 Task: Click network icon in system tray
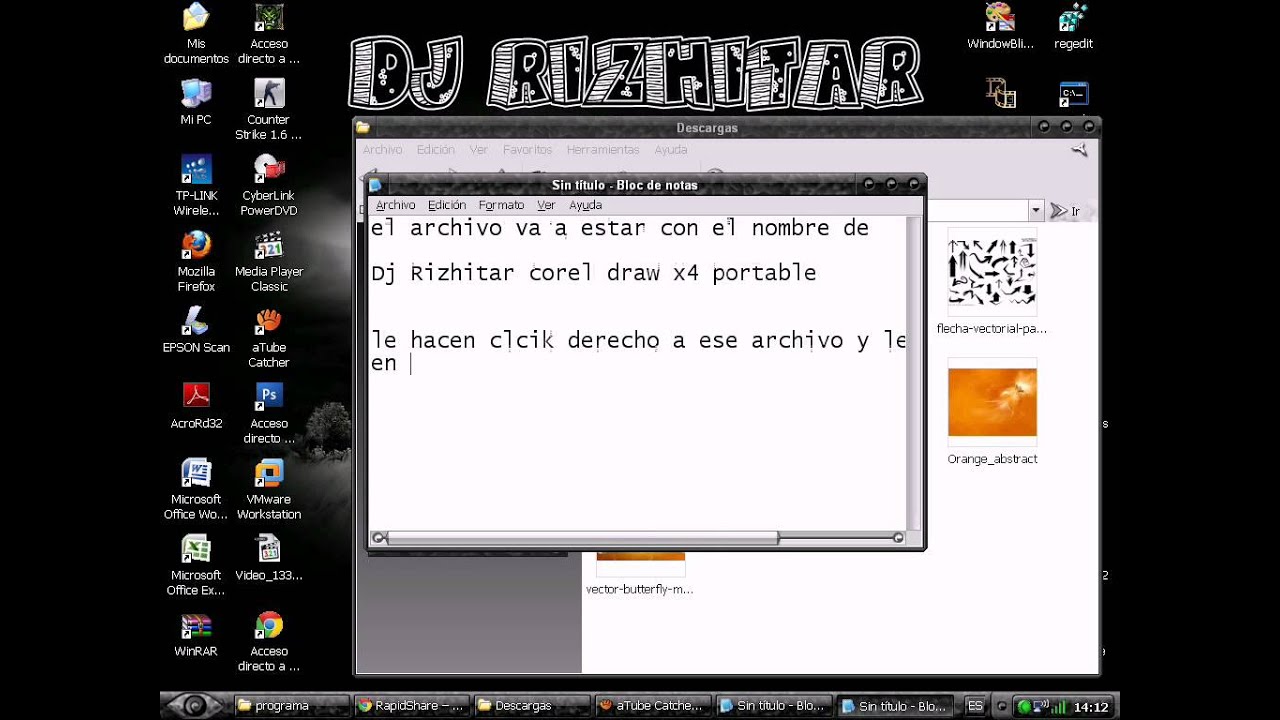coord(1040,706)
